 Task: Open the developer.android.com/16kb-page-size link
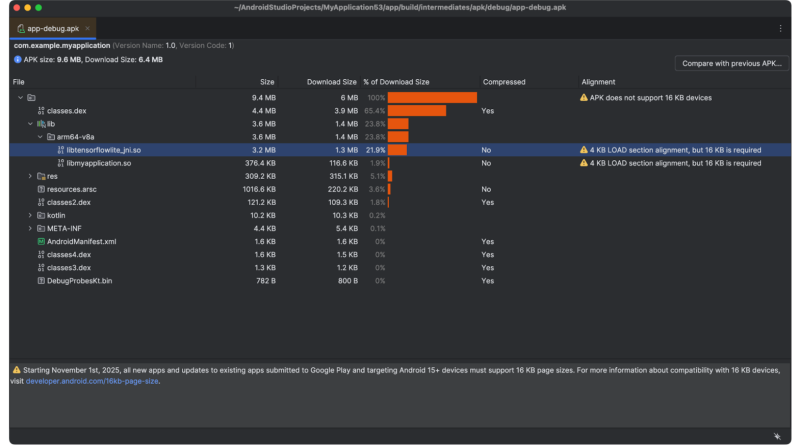[92, 381]
